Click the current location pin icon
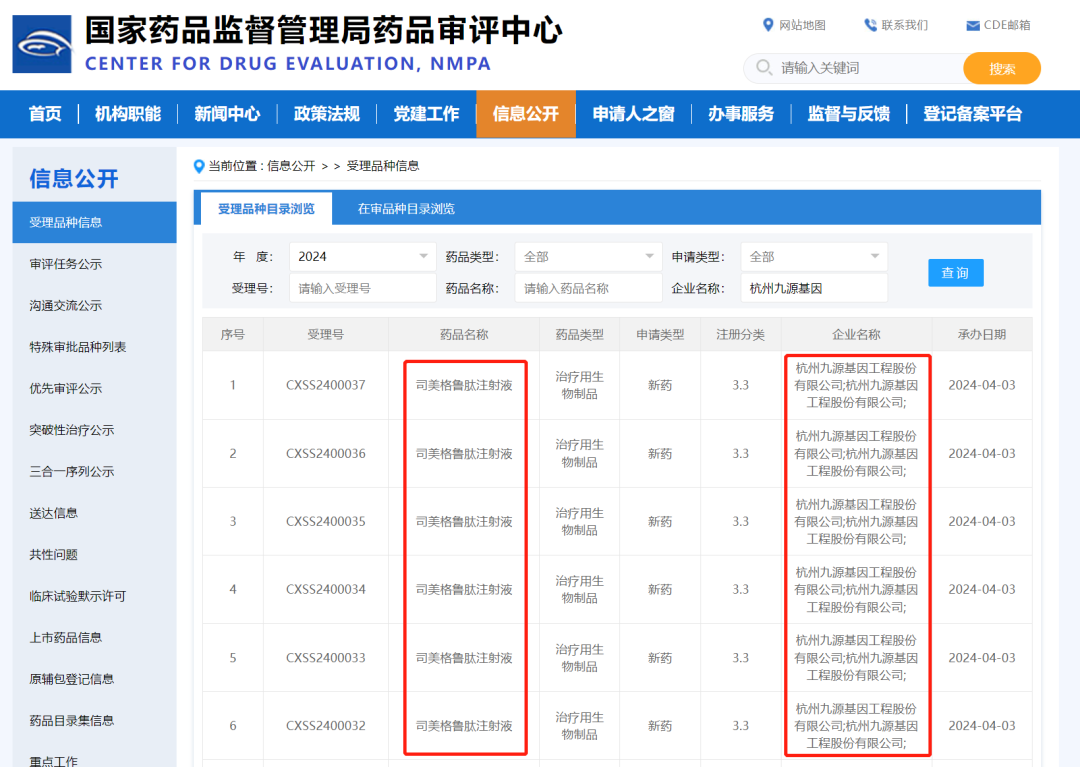1080x767 pixels. coord(199,166)
